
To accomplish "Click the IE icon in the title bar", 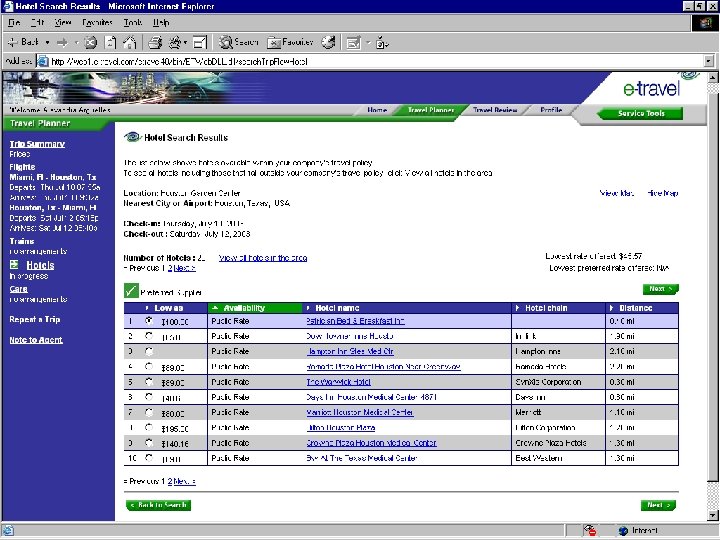I will click(7, 6).
